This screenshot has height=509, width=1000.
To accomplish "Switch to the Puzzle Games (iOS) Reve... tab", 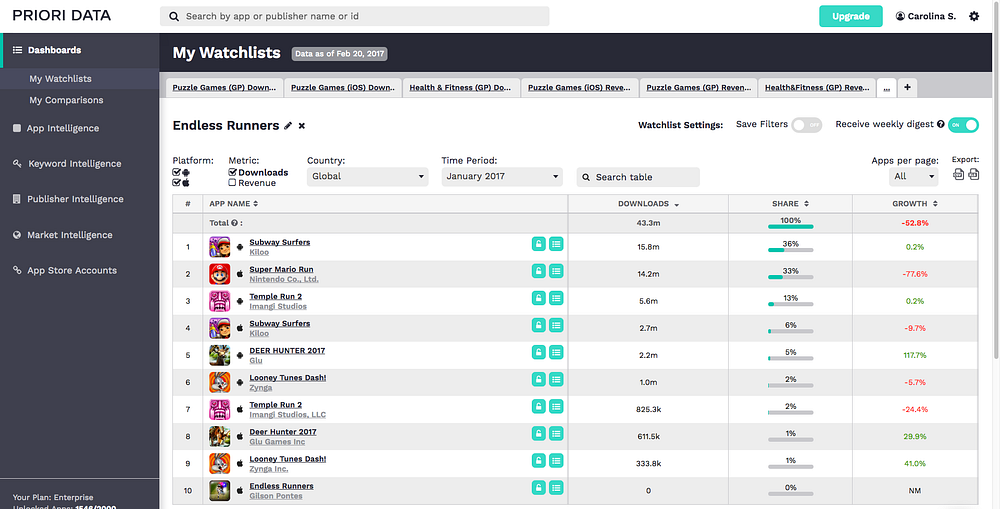I will [580, 88].
